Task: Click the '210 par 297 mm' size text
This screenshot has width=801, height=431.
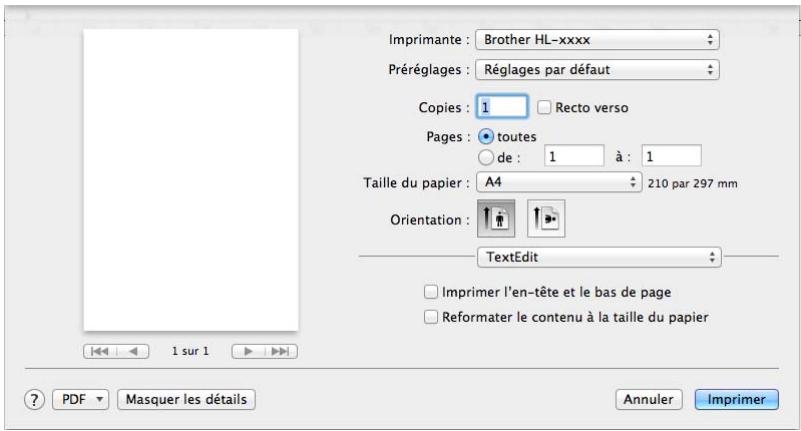Action: coord(693,183)
